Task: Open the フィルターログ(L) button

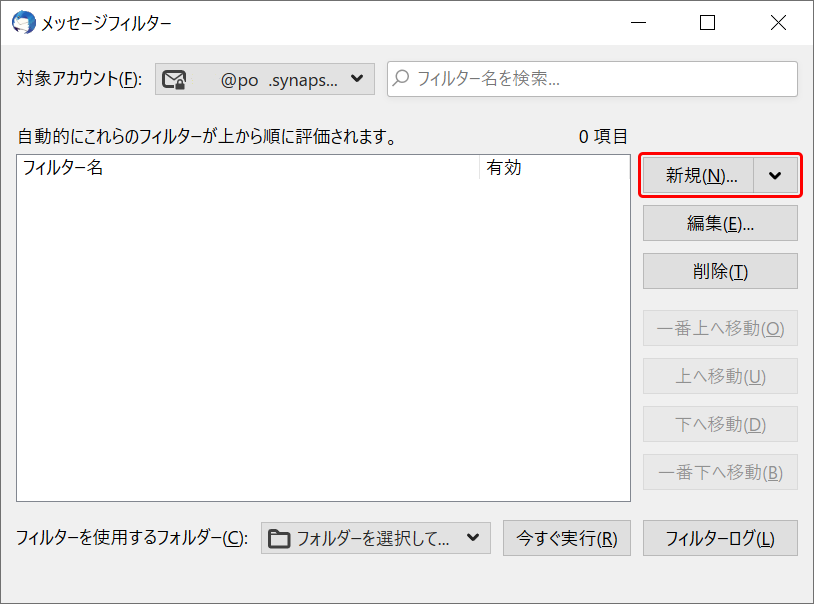Action: [x=721, y=538]
